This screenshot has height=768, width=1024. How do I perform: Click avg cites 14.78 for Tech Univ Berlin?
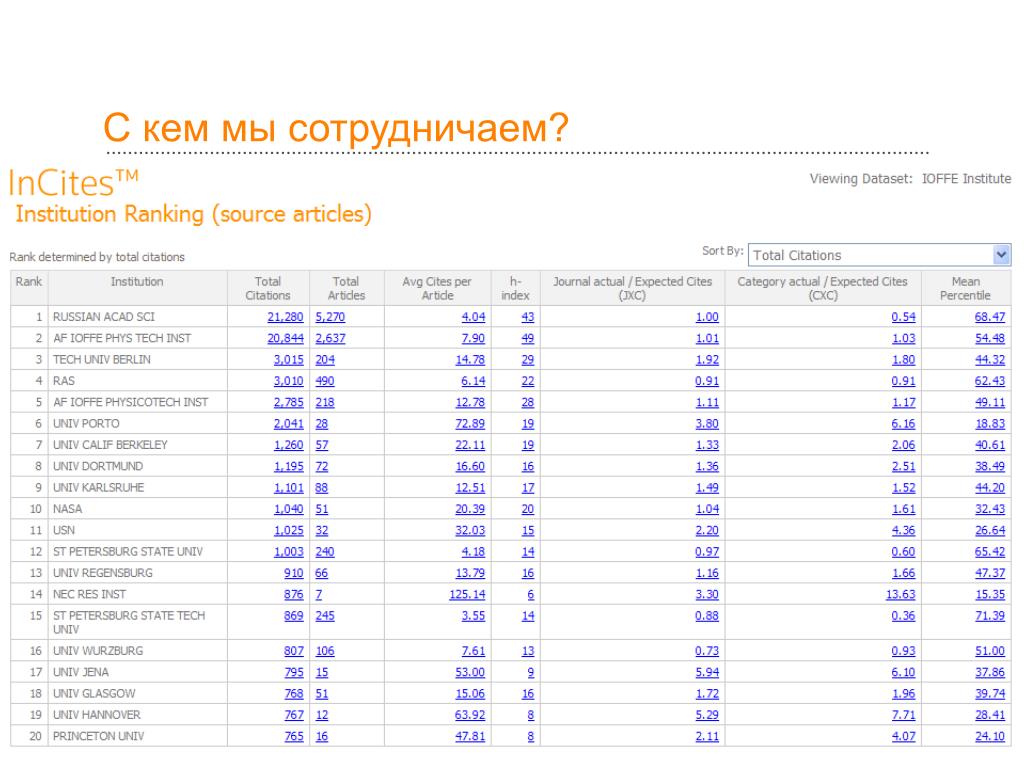coord(470,360)
